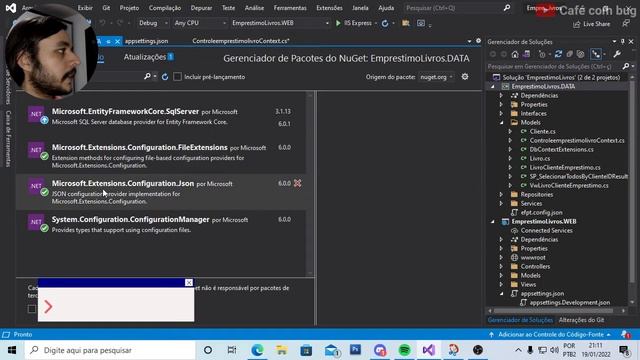
Task: Open Any CPU platform dropdown
Action: [200, 23]
